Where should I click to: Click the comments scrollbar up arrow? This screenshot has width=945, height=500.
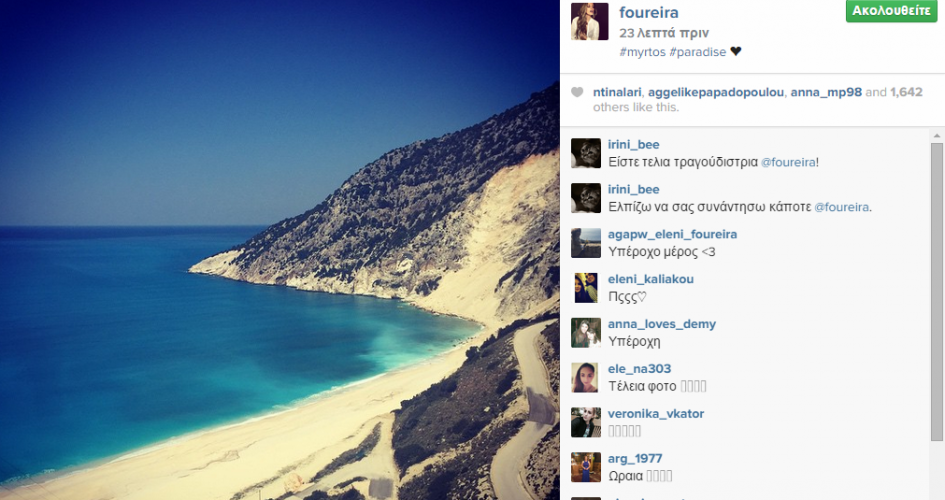[x=937, y=136]
